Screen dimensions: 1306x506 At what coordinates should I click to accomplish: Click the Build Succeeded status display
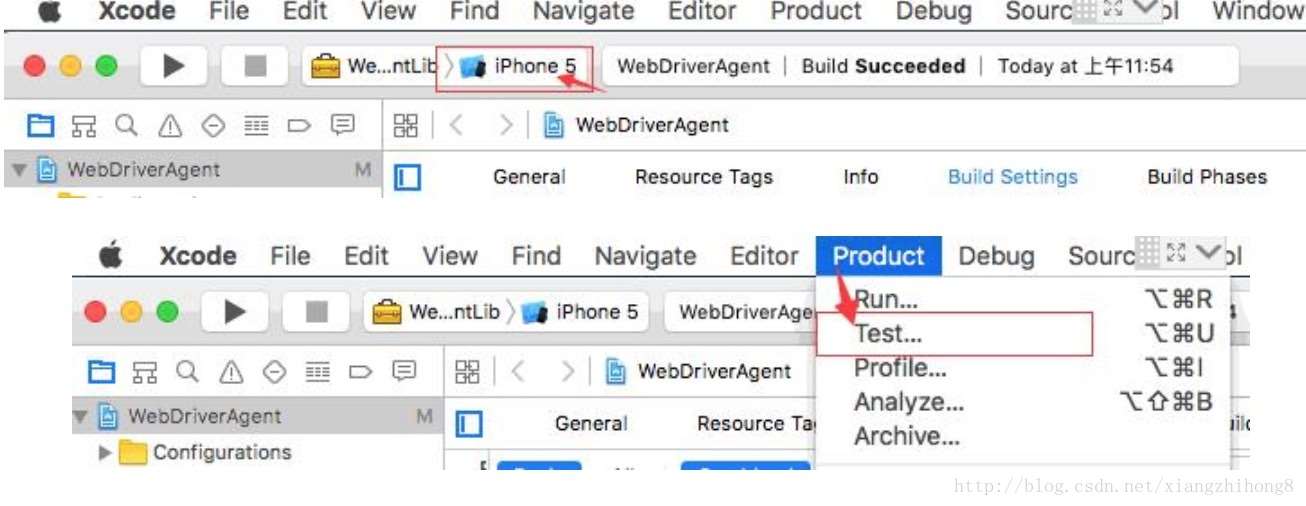883,67
